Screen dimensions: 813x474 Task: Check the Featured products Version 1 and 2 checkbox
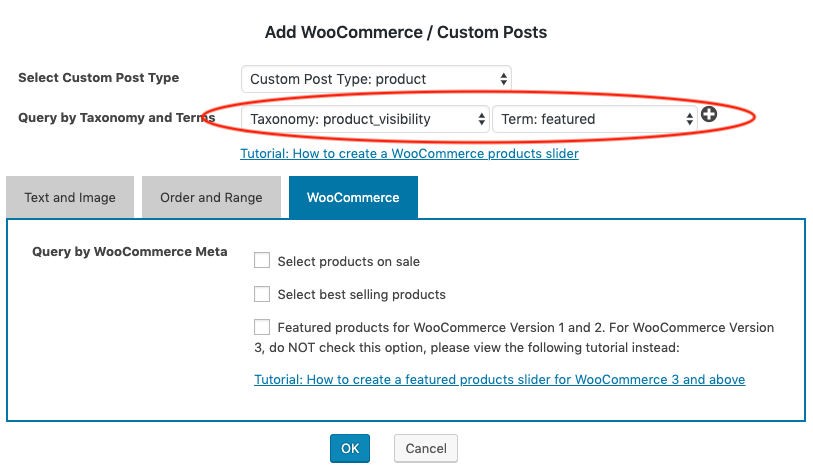coord(262,327)
